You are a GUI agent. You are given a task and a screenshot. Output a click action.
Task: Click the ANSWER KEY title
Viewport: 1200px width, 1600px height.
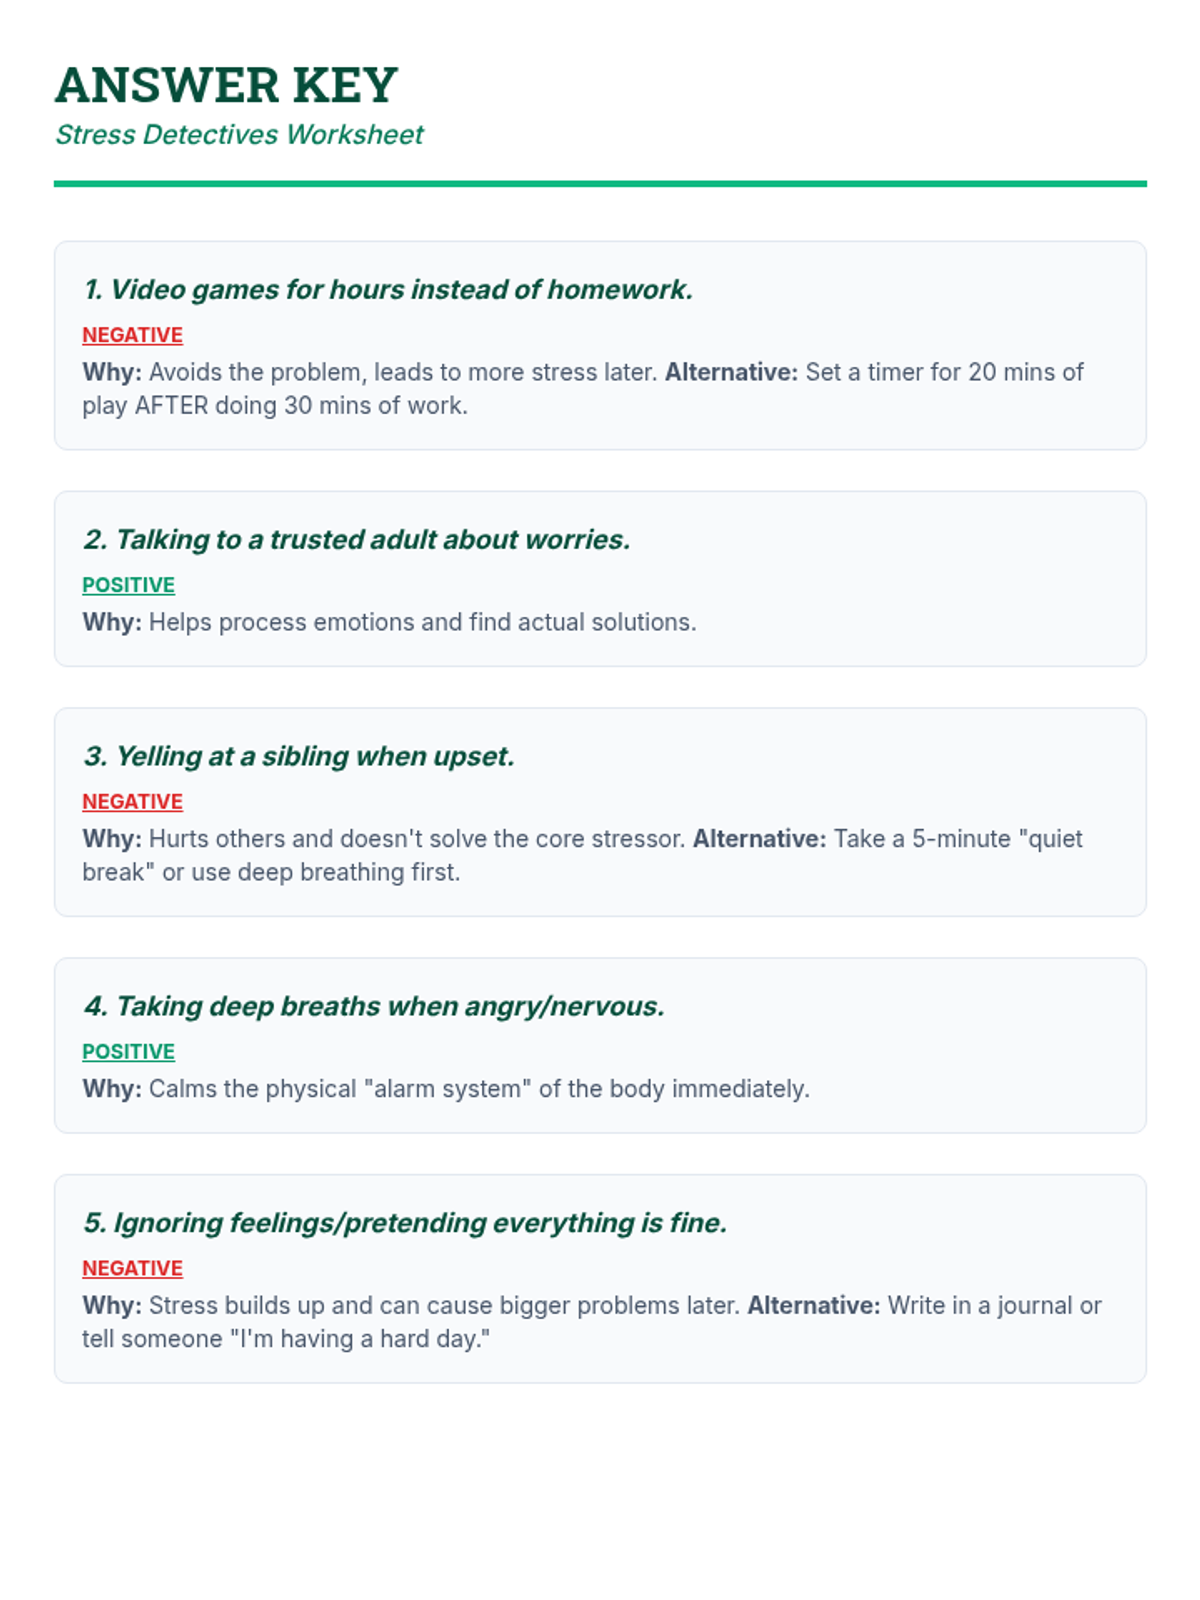click(226, 85)
